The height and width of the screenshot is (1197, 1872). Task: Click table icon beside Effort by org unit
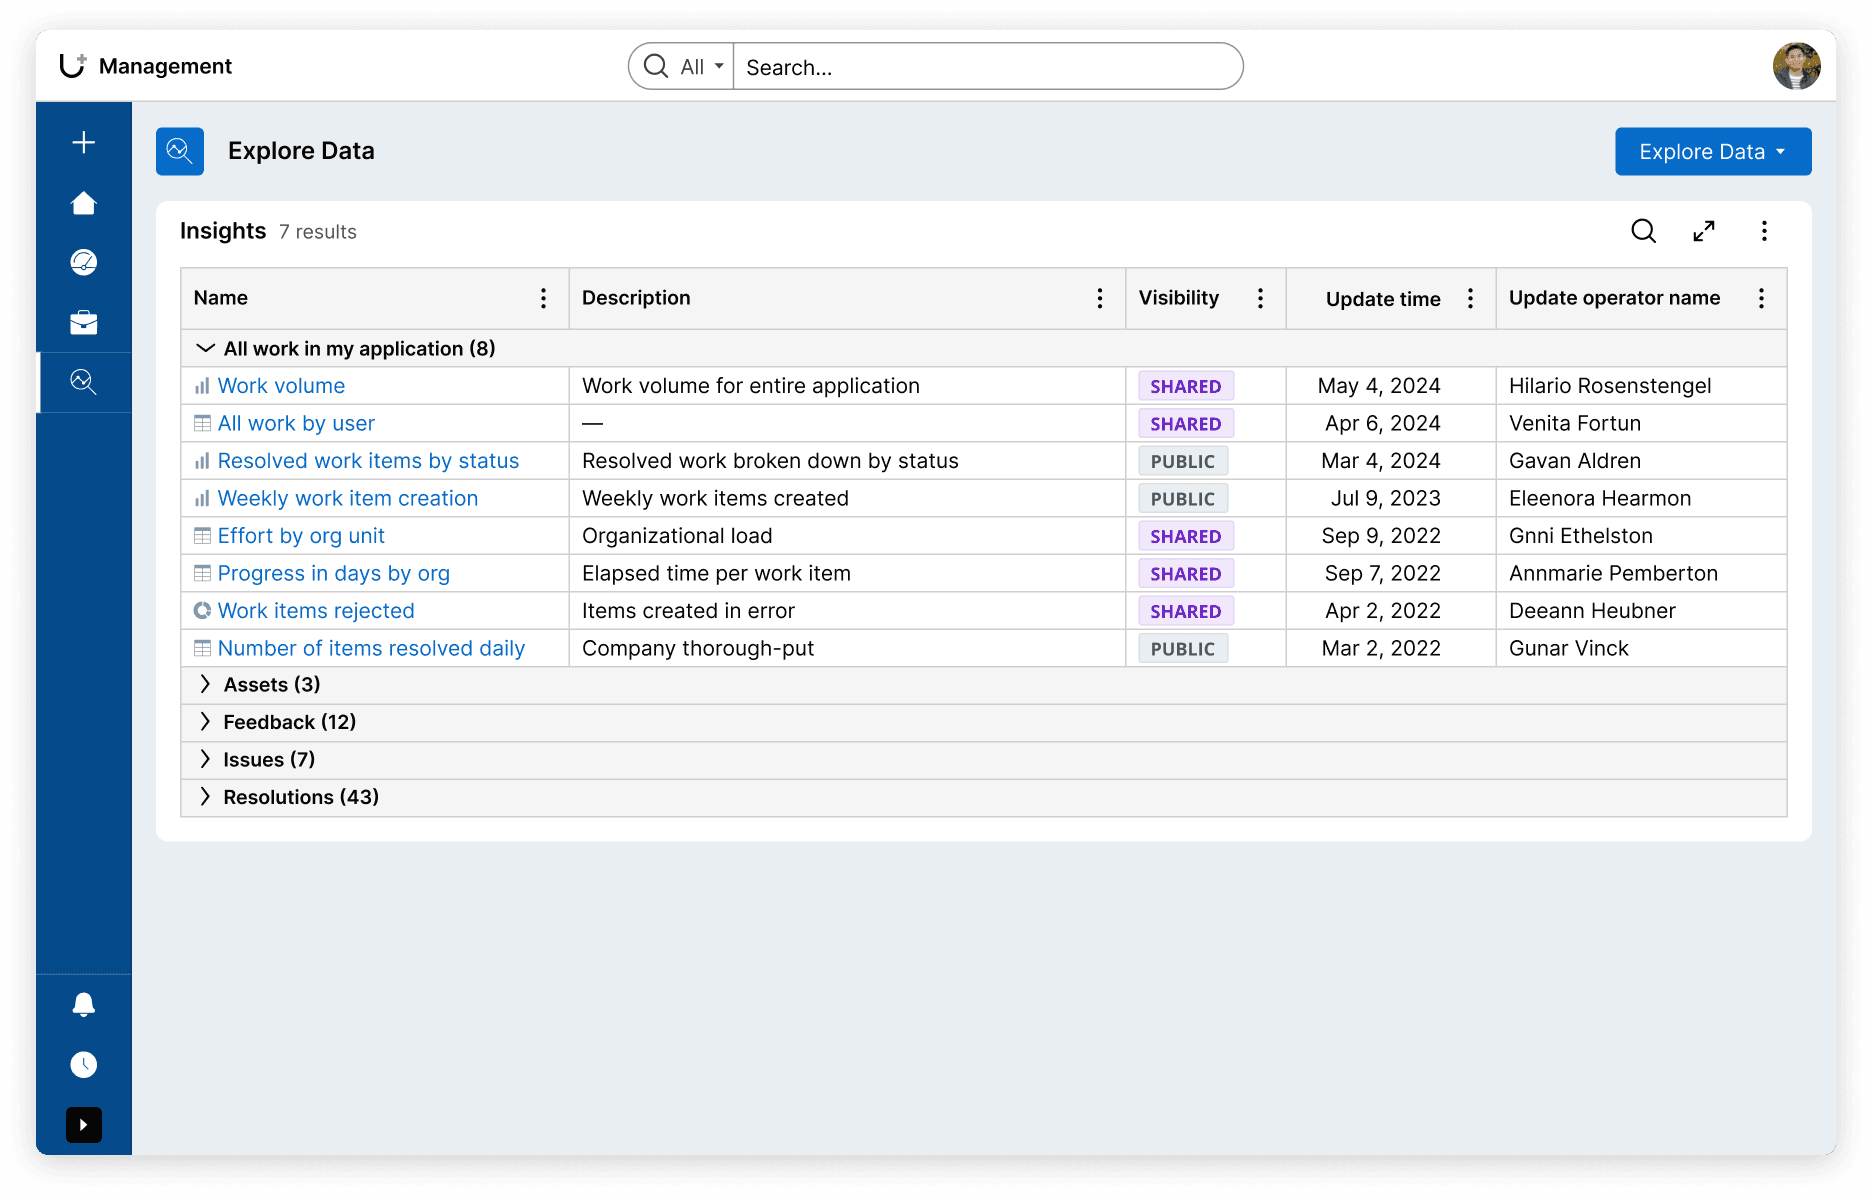pyautogui.click(x=202, y=536)
